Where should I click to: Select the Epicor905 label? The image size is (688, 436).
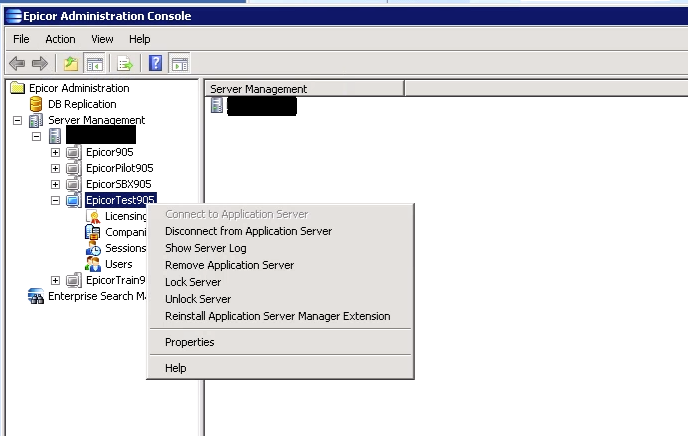[x=110, y=152]
